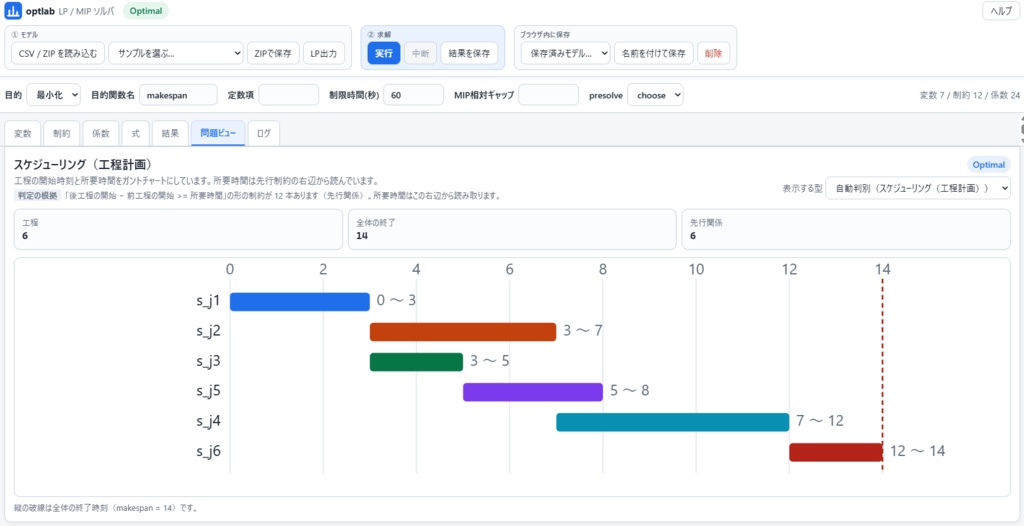Open the 表示する型 自動判別 dropdown
Viewport: 1024px width, 526px height.
pos(918,188)
